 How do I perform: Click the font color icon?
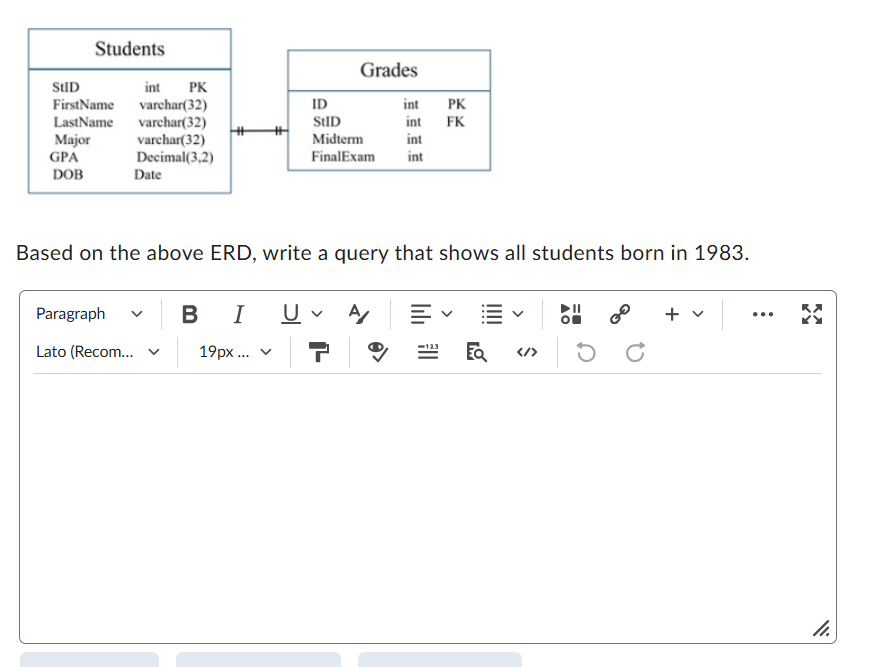[x=358, y=313]
